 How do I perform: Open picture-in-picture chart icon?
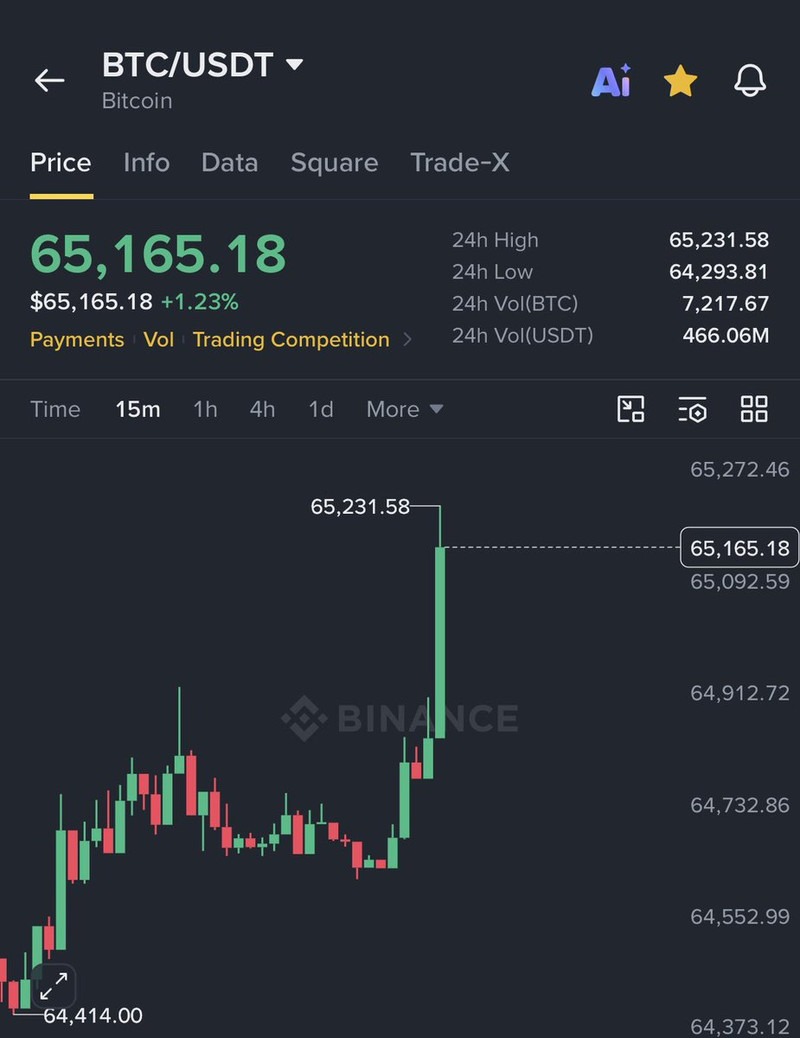click(x=630, y=409)
